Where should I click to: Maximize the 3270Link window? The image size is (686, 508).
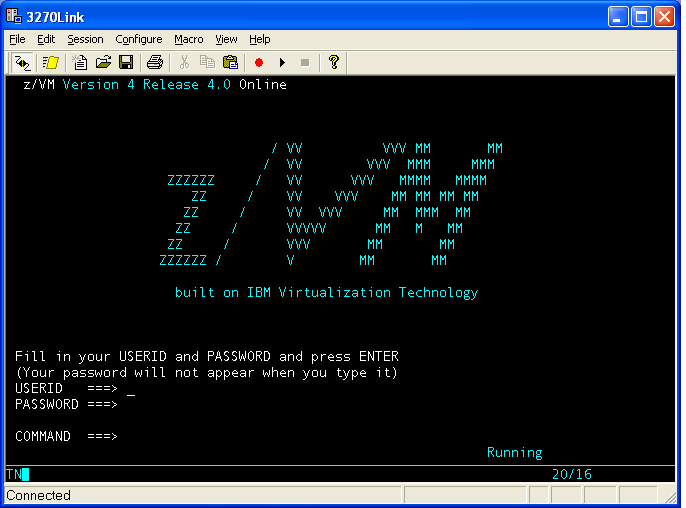(x=641, y=17)
